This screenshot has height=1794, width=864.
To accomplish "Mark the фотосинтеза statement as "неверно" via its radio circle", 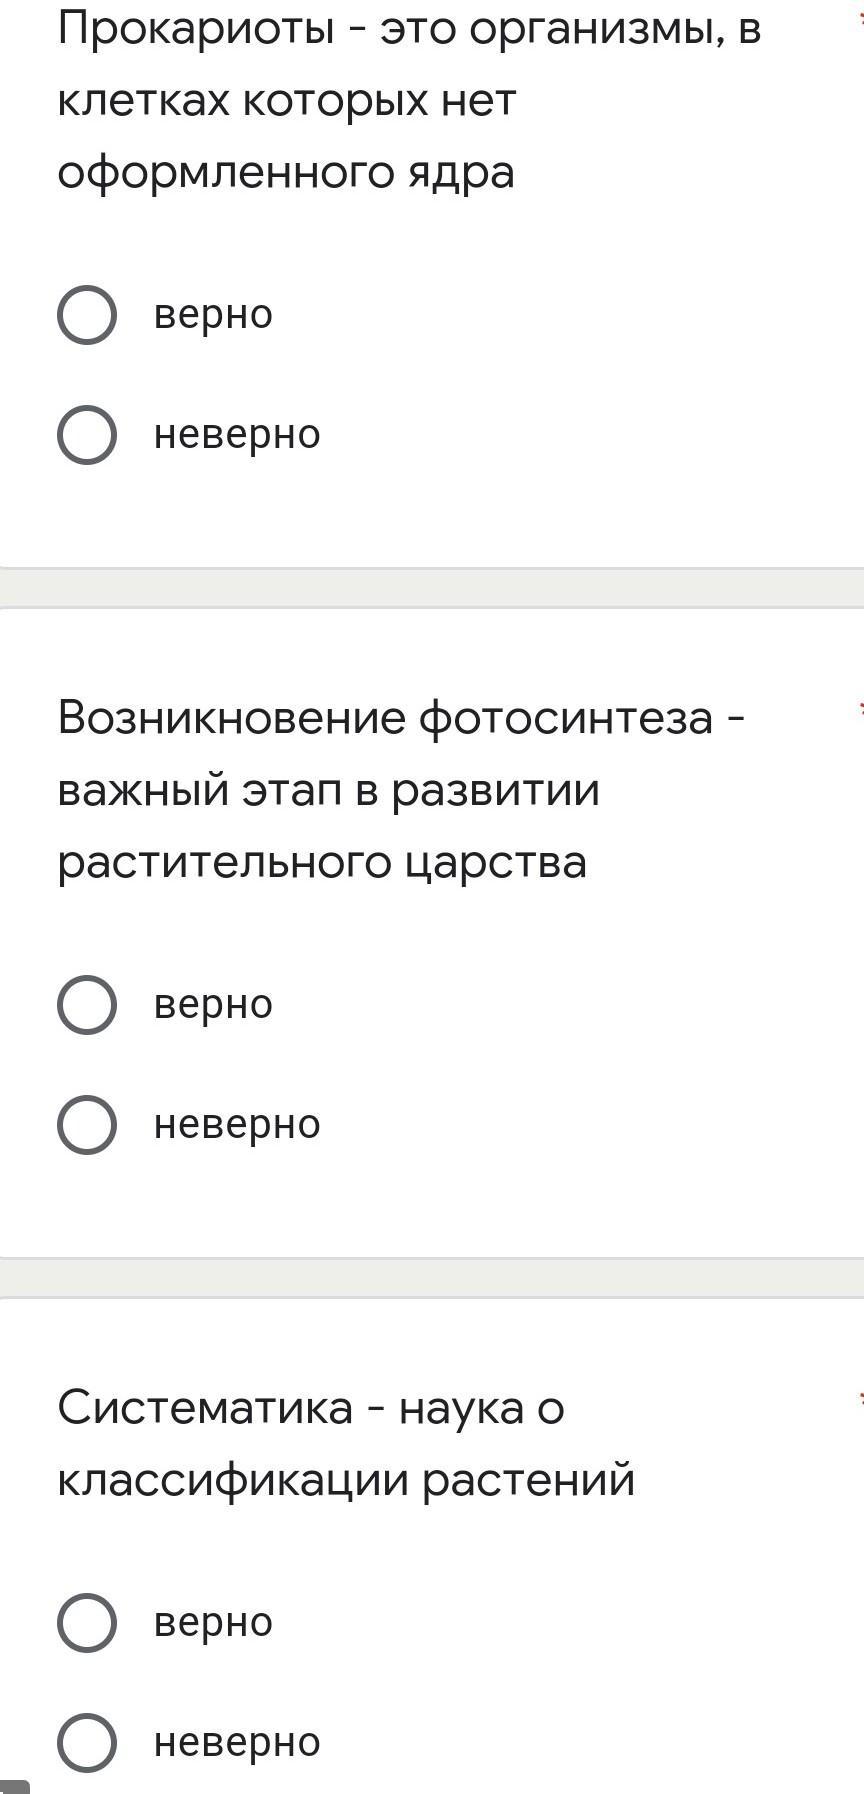I will [87, 1125].
